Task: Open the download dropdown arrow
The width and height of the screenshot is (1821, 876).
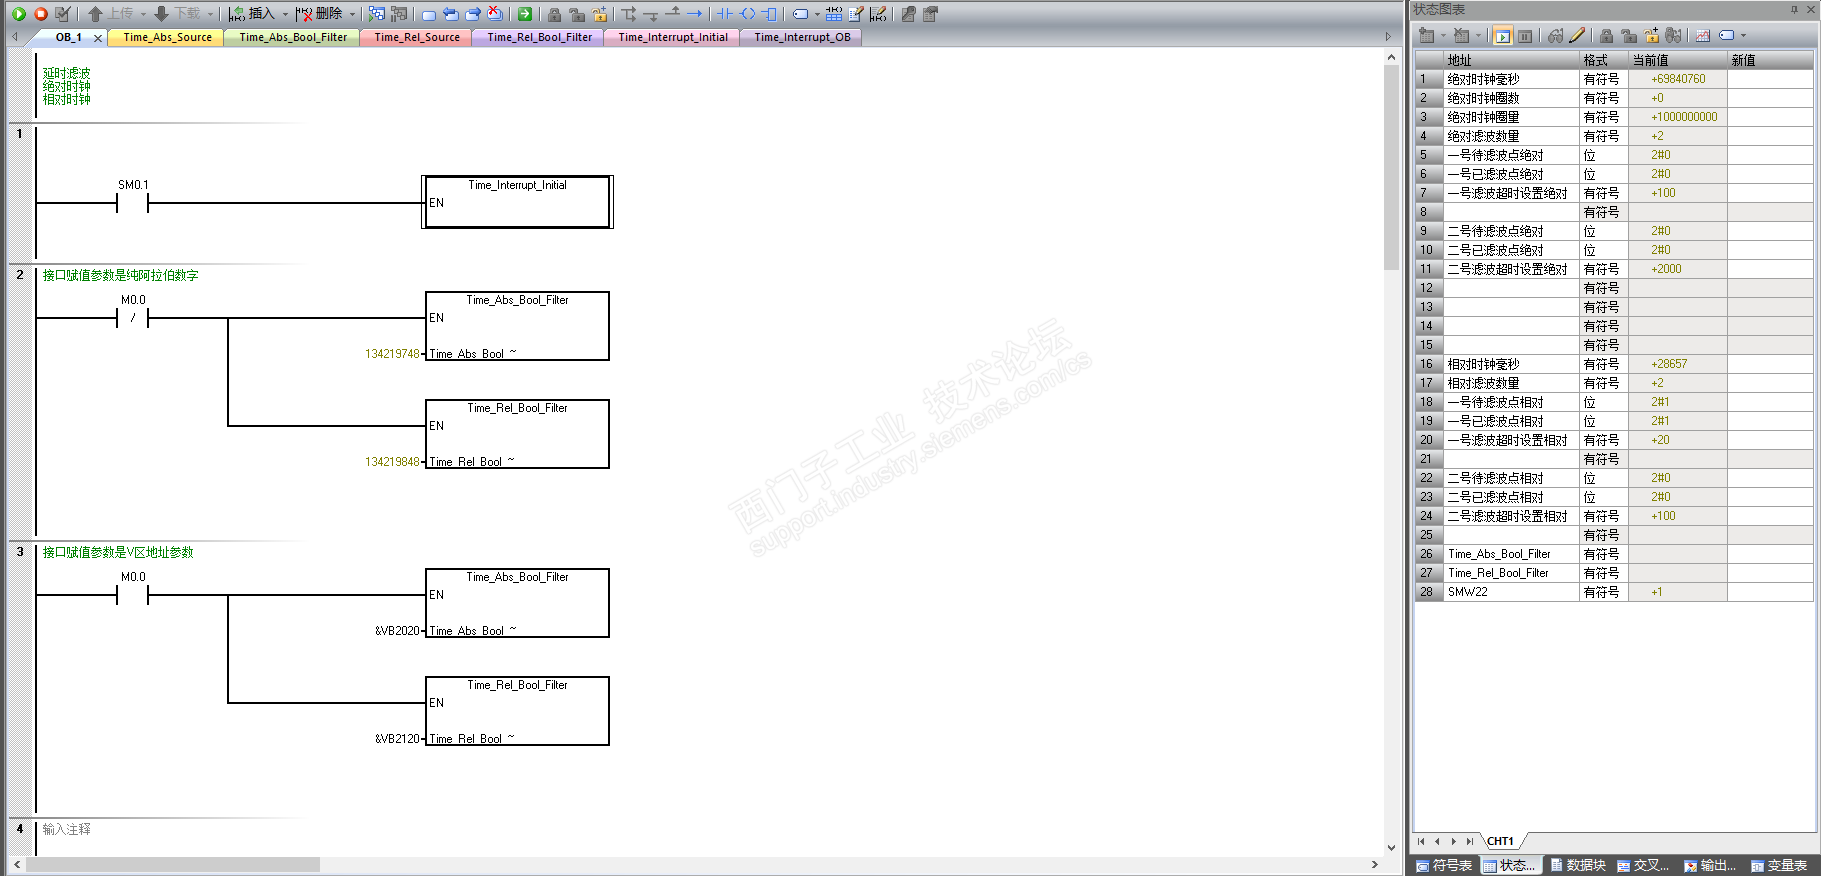Action: tap(210, 14)
